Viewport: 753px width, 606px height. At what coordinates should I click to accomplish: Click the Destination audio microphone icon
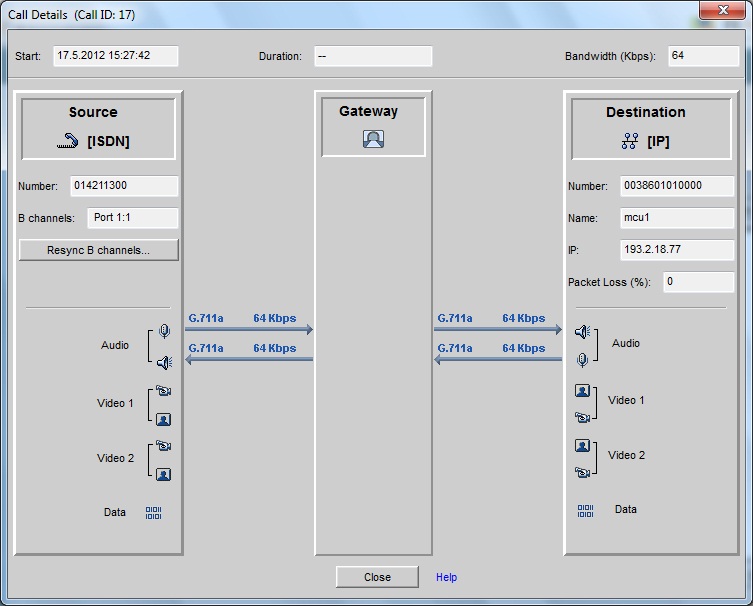(583, 360)
